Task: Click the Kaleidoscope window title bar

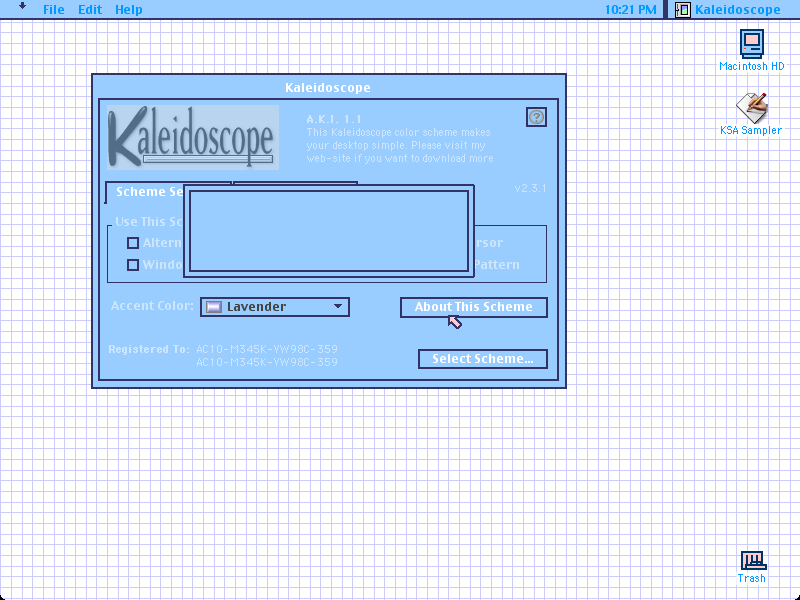Action: pos(329,87)
